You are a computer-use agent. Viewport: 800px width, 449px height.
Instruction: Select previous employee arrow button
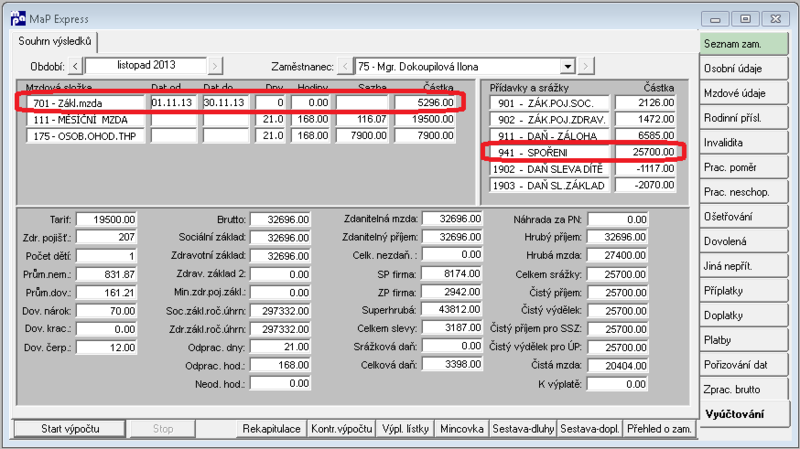pos(345,66)
